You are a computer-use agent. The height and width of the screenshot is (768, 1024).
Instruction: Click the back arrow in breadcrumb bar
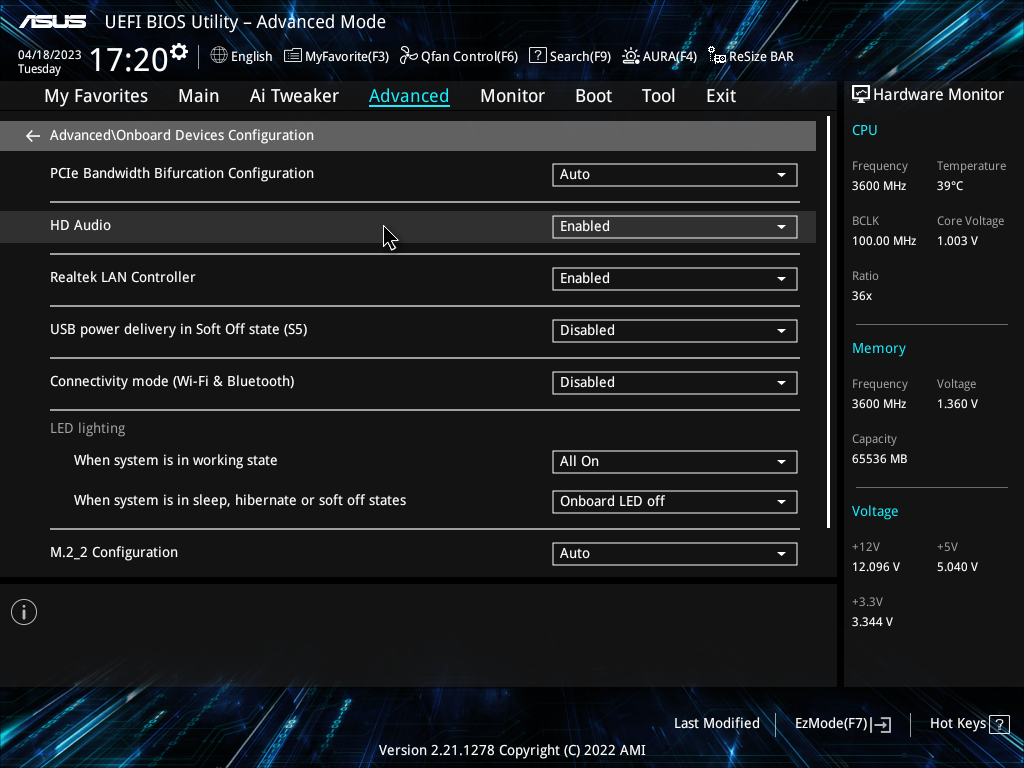tap(33, 136)
